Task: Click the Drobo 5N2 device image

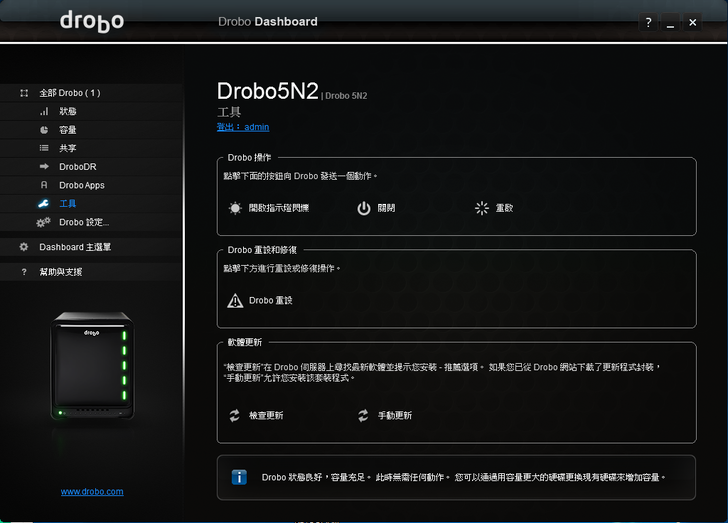Action: pos(92,366)
